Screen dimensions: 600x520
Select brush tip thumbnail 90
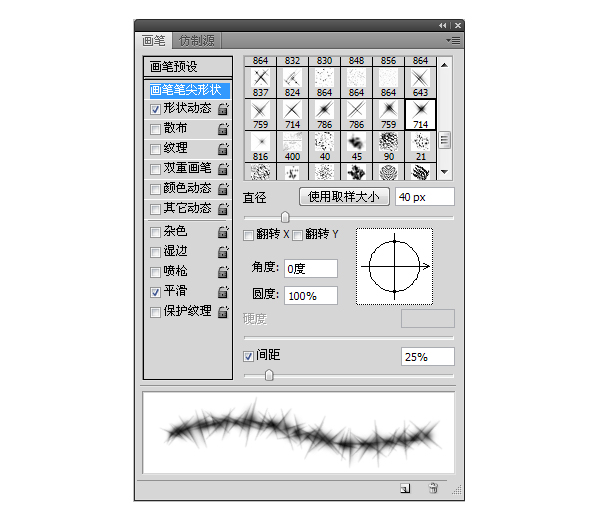coord(388,146)
